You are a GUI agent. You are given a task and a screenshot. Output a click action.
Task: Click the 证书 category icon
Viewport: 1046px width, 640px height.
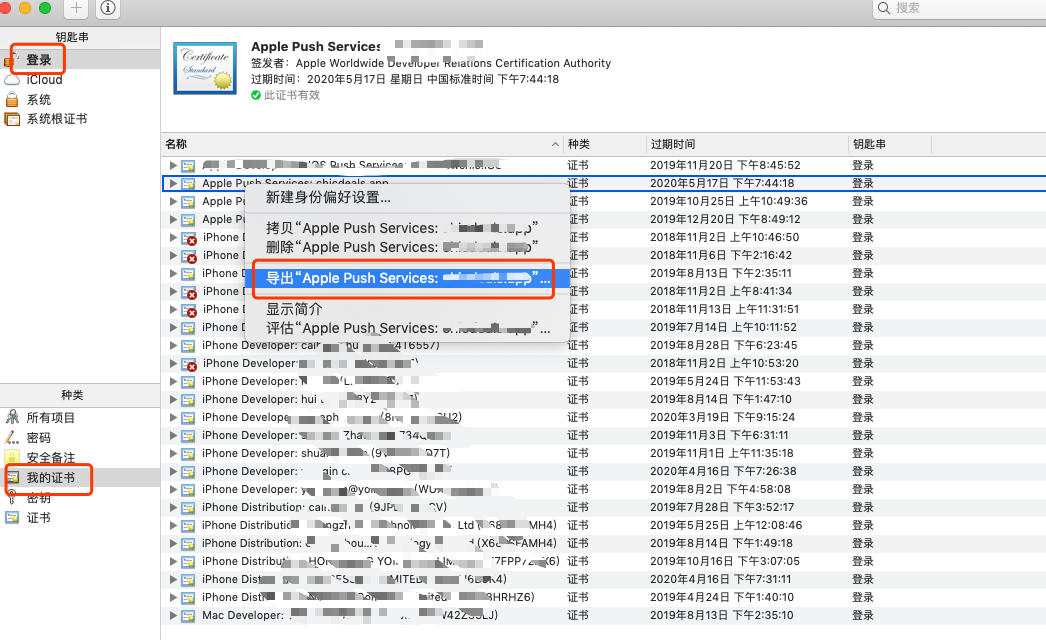click(12, 518)
